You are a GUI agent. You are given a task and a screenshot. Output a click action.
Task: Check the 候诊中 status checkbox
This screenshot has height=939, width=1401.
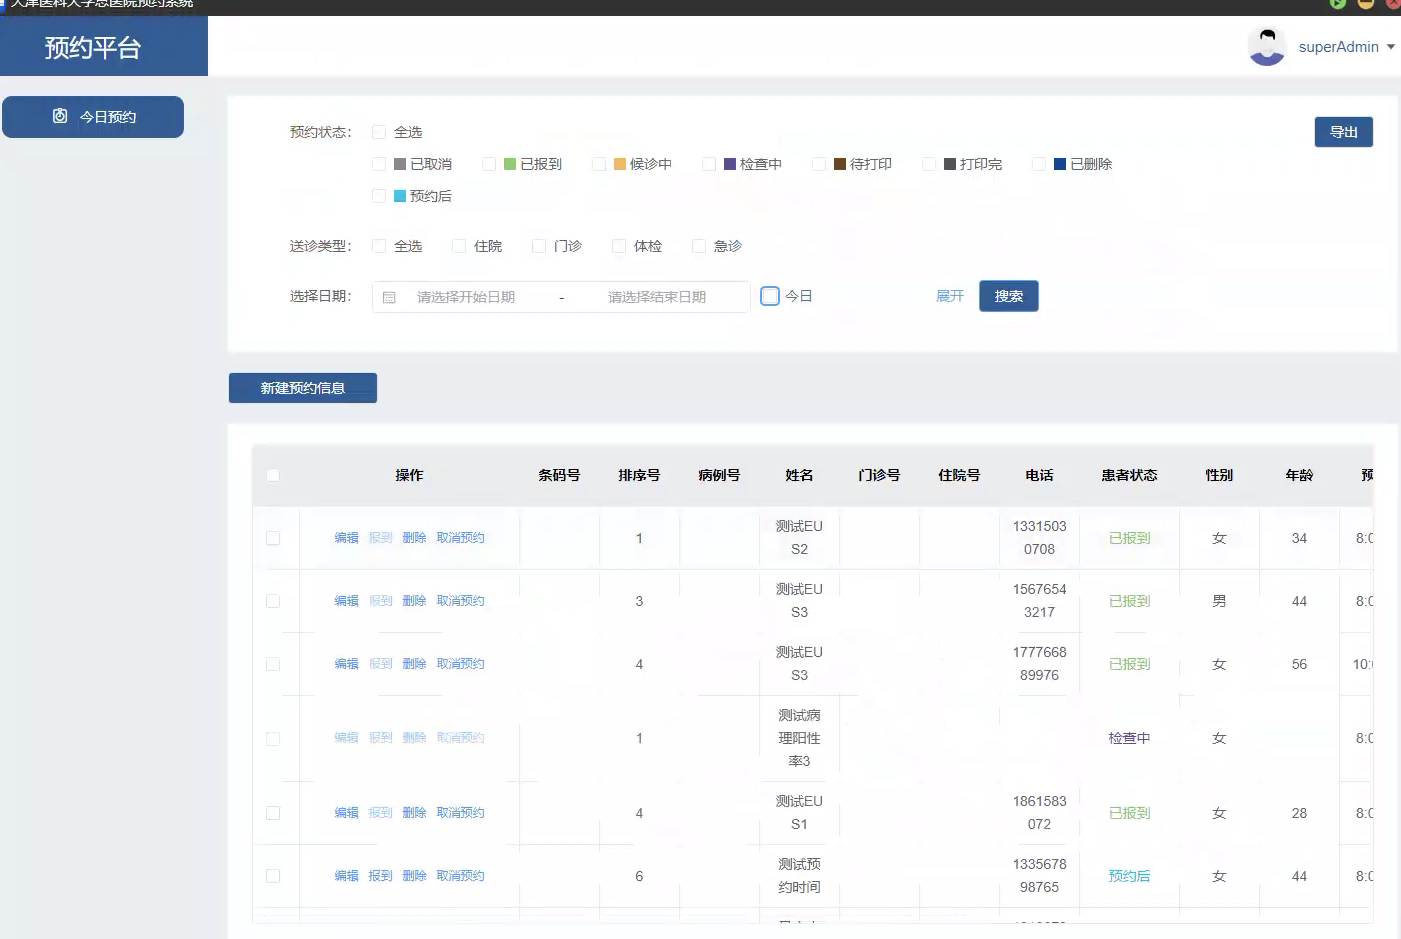coord(599,164)
